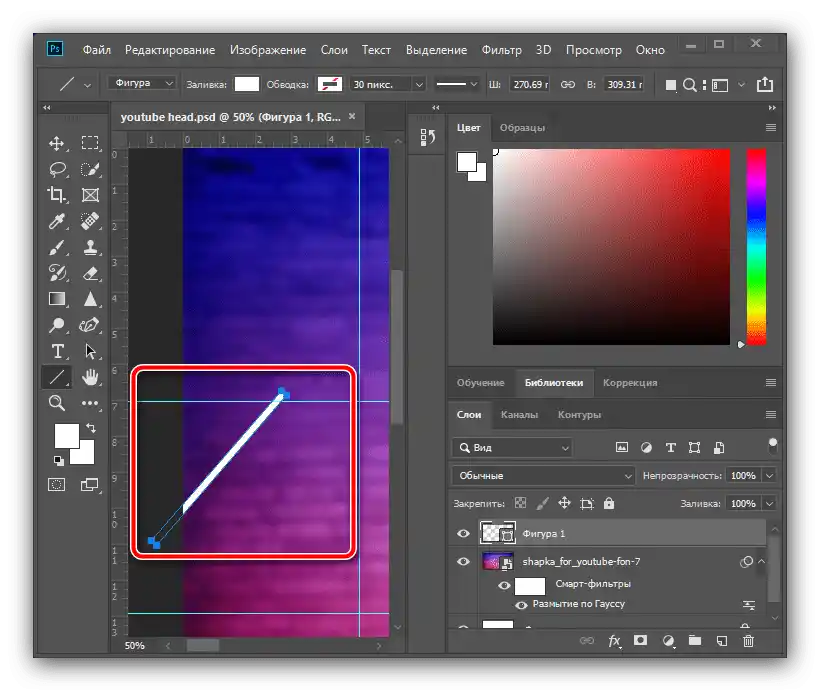Image resolution: width=820 pixels, height=691 pixels.
Task: Select the Zoom tool in toolbar
Action: (56, 403)
